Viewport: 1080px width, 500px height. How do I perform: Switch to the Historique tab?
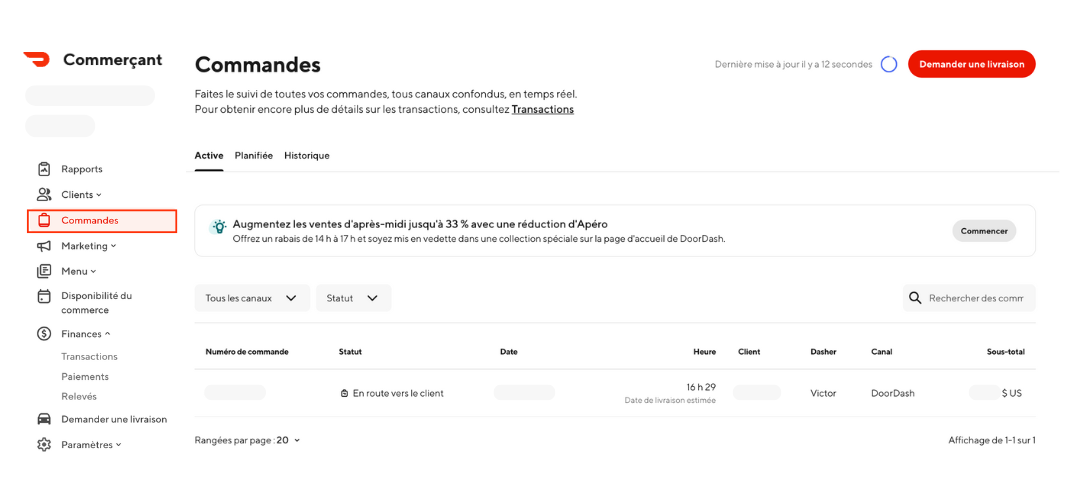(307, 156)
